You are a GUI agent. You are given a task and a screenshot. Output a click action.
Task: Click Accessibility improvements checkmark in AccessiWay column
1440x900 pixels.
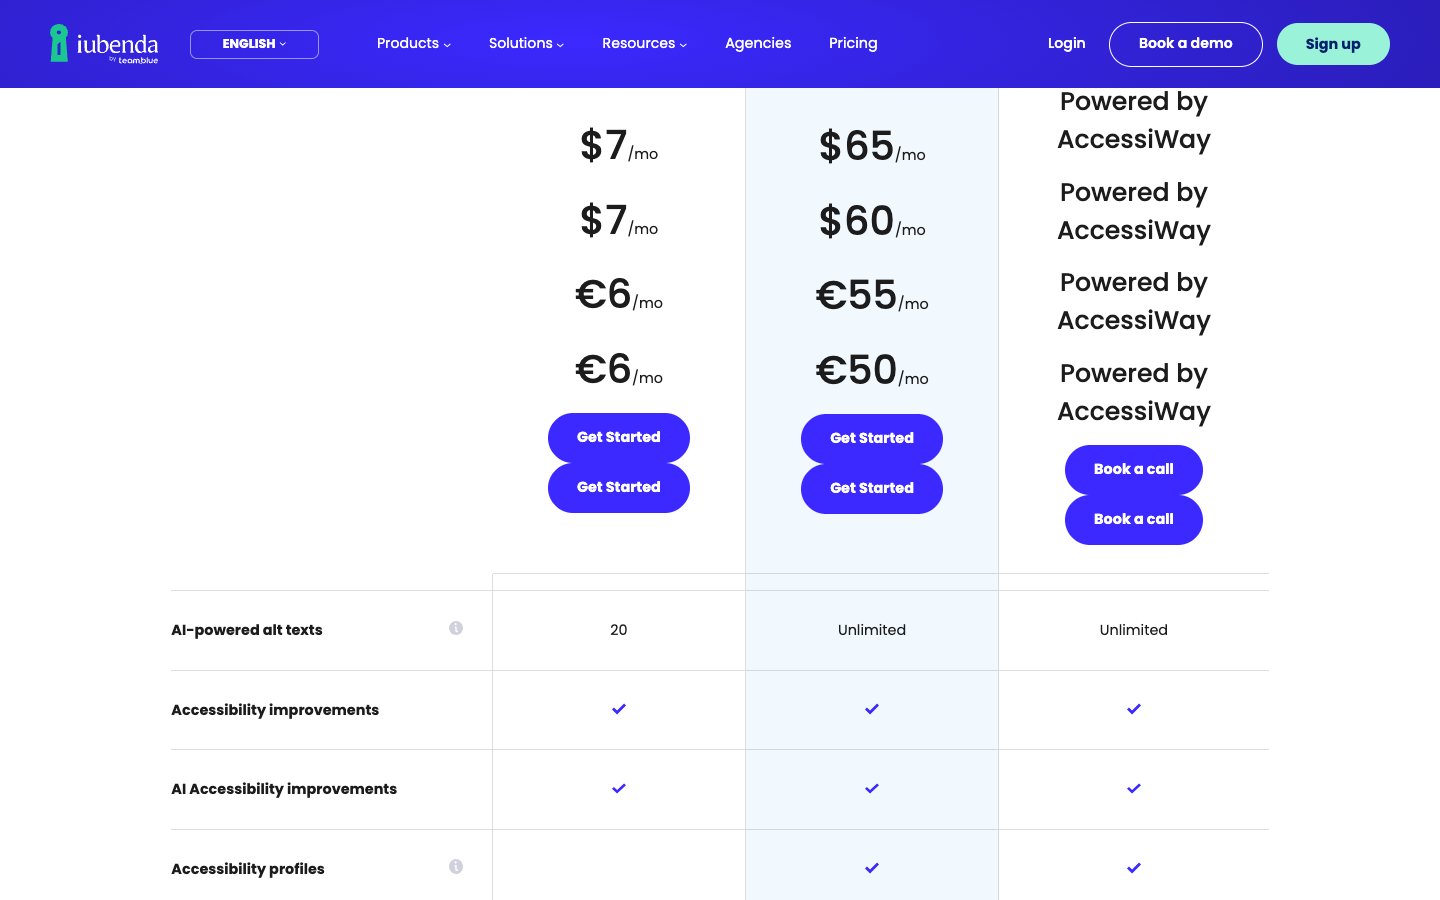tap(1133, 709)
